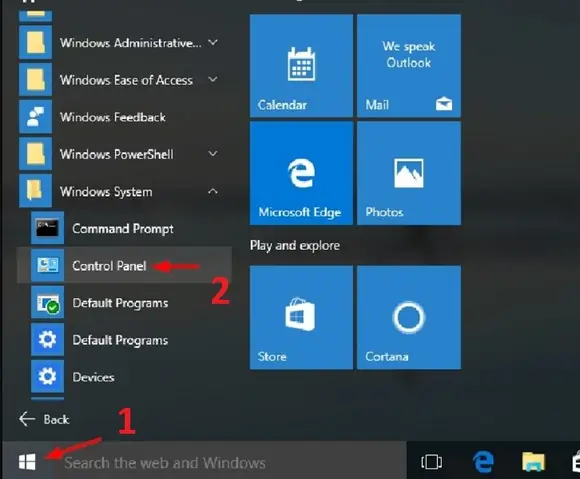Open Task View on the taskbar
This screenshot has width=580, height=479.
tap(431, 462)
